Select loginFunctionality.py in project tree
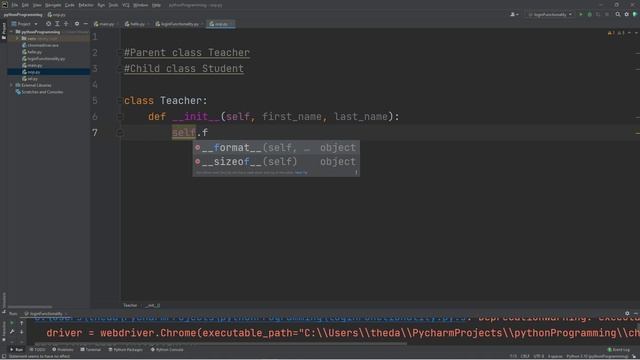The height and width of the screenshot is (360, 640). coord(44,59)
